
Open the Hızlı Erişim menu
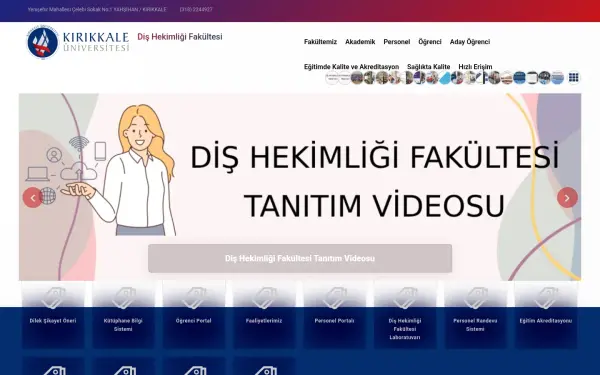475,67
